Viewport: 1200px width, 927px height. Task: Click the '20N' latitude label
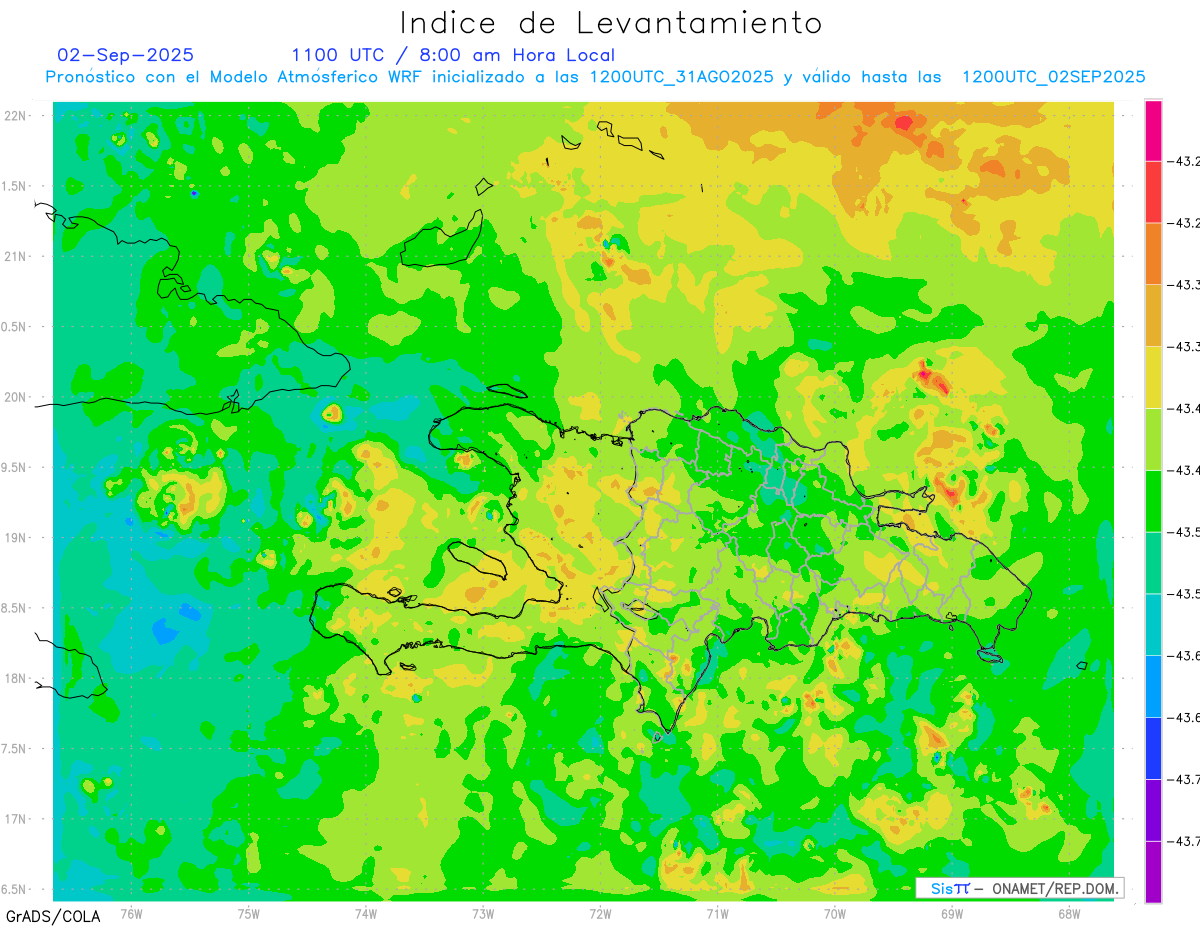click(x=15, y=397)
